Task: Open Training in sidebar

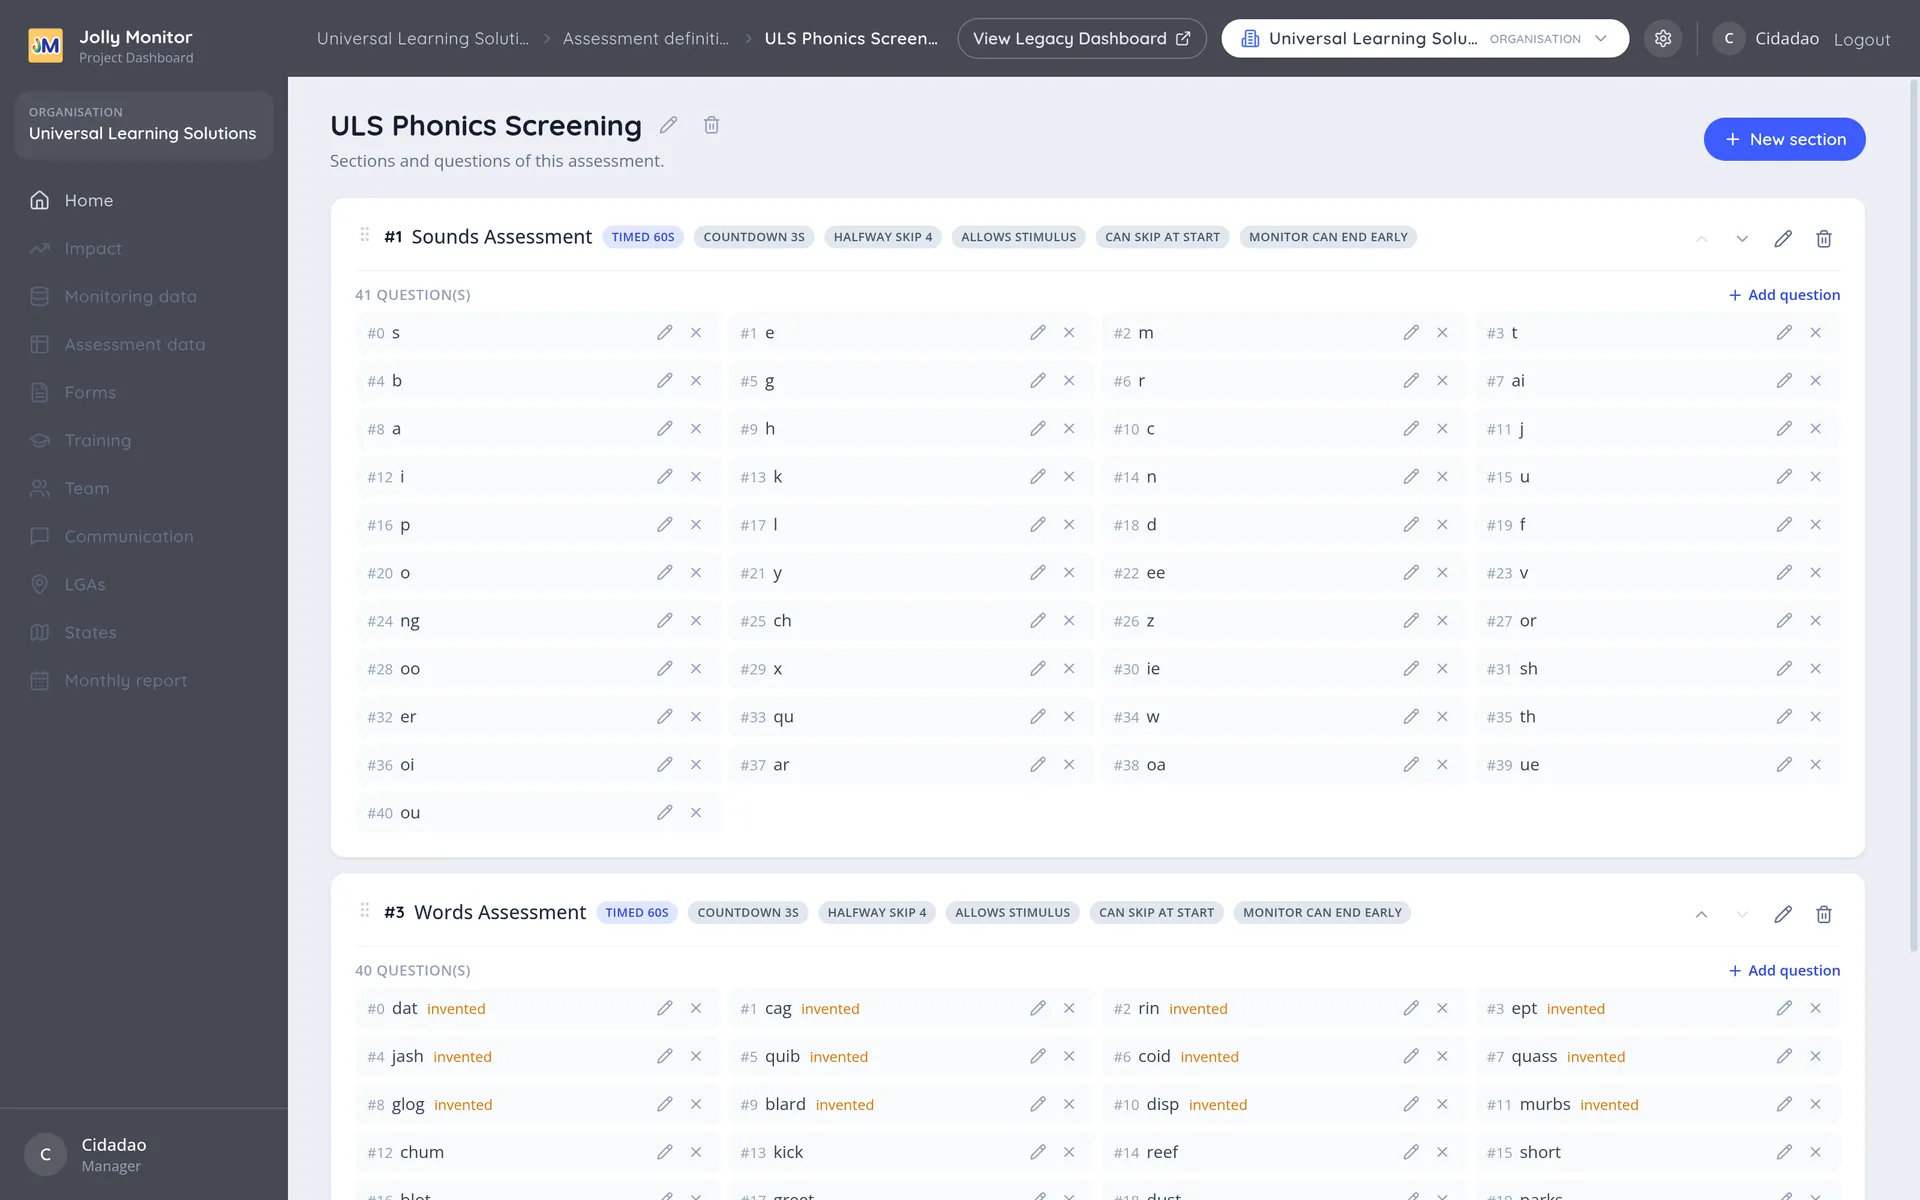Action: (144, 440)
